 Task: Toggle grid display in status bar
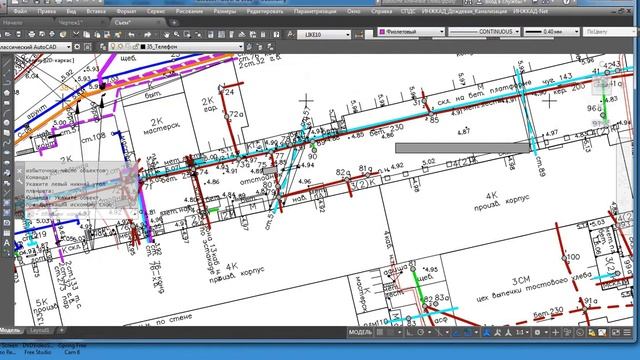tap(380, 333)
